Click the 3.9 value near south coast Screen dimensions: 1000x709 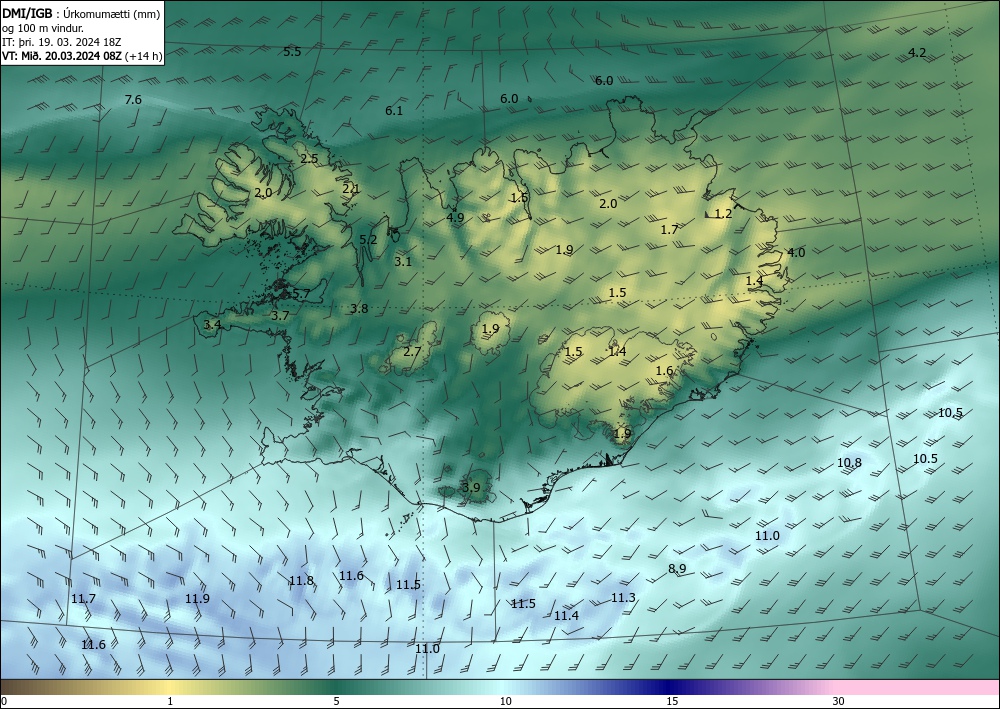[x=471, y=488]
